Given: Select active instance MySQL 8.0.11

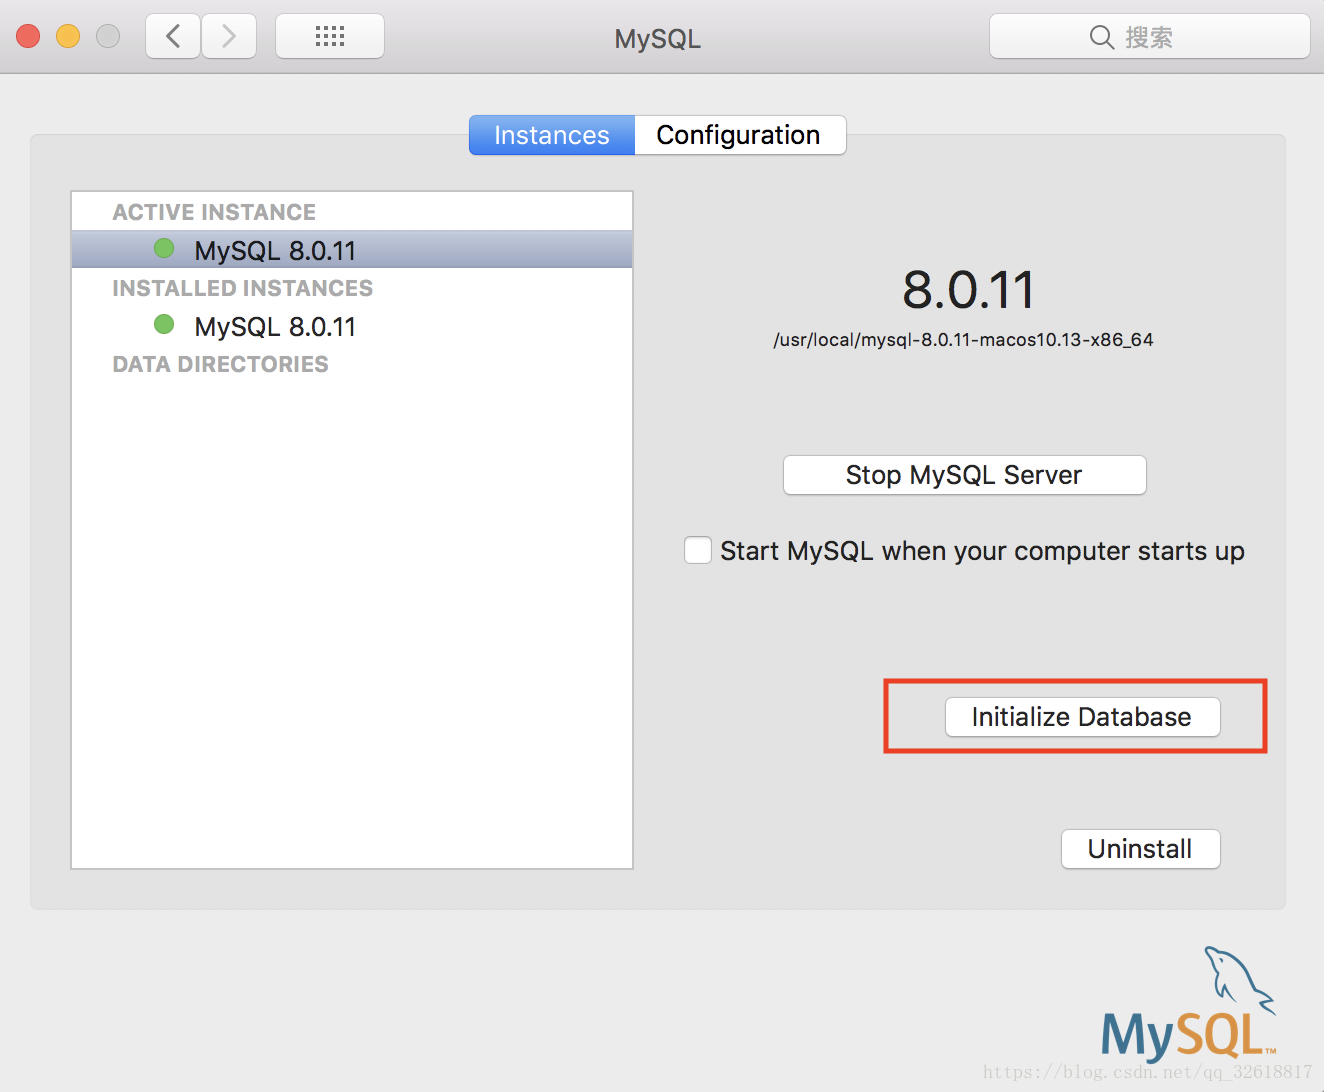Looking at the screenshot, I should pos(352,250).
